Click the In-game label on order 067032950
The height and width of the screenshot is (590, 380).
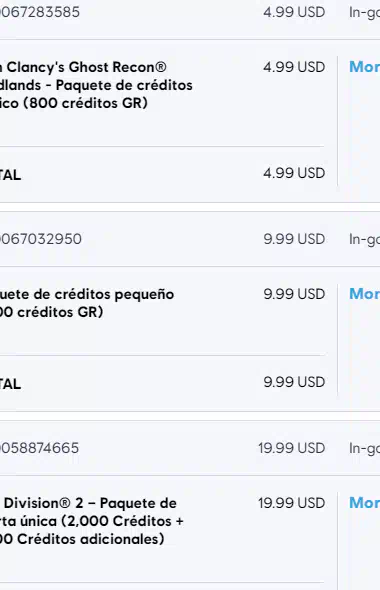pyautogui.click(x=364, y=239)
